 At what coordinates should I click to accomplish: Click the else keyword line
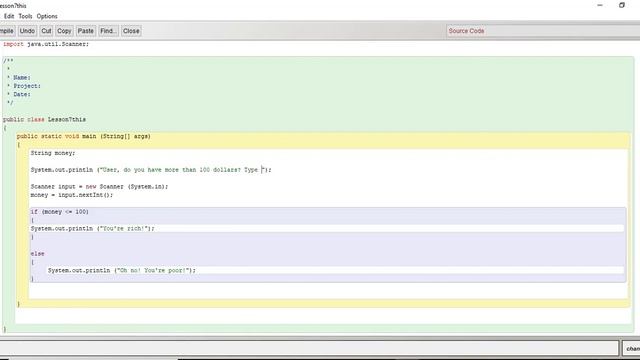pyautogui.click(x=38, y=254)
